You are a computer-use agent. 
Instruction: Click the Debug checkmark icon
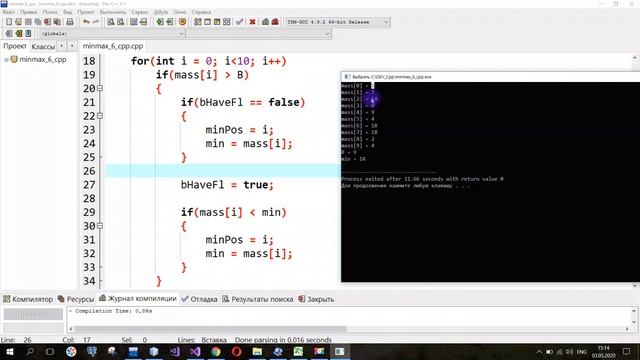[240, 22]
